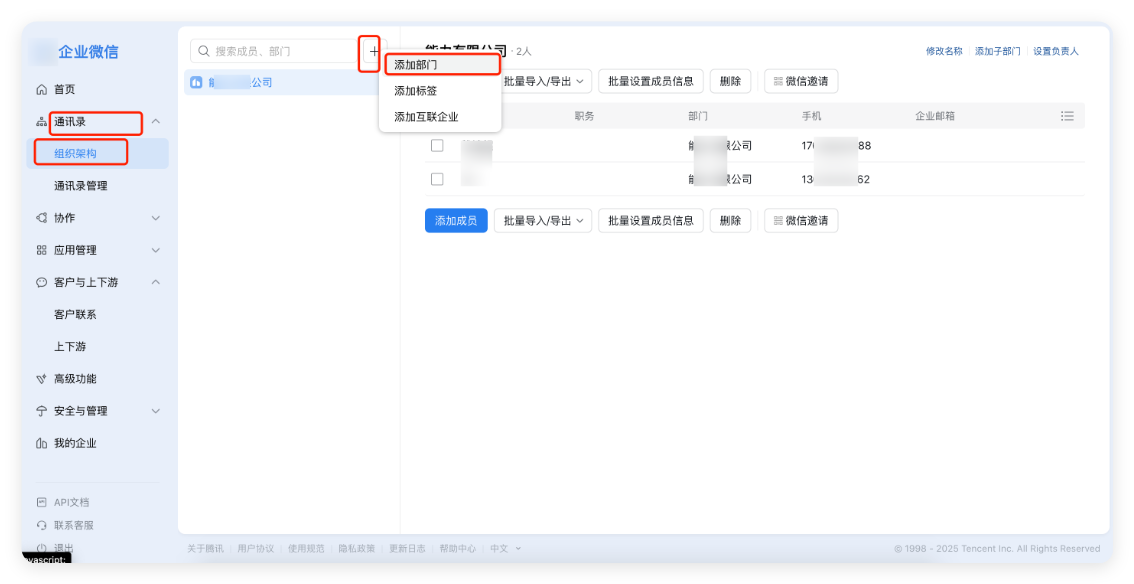Choose 添加部门 from the context menu

coord(414,63)
